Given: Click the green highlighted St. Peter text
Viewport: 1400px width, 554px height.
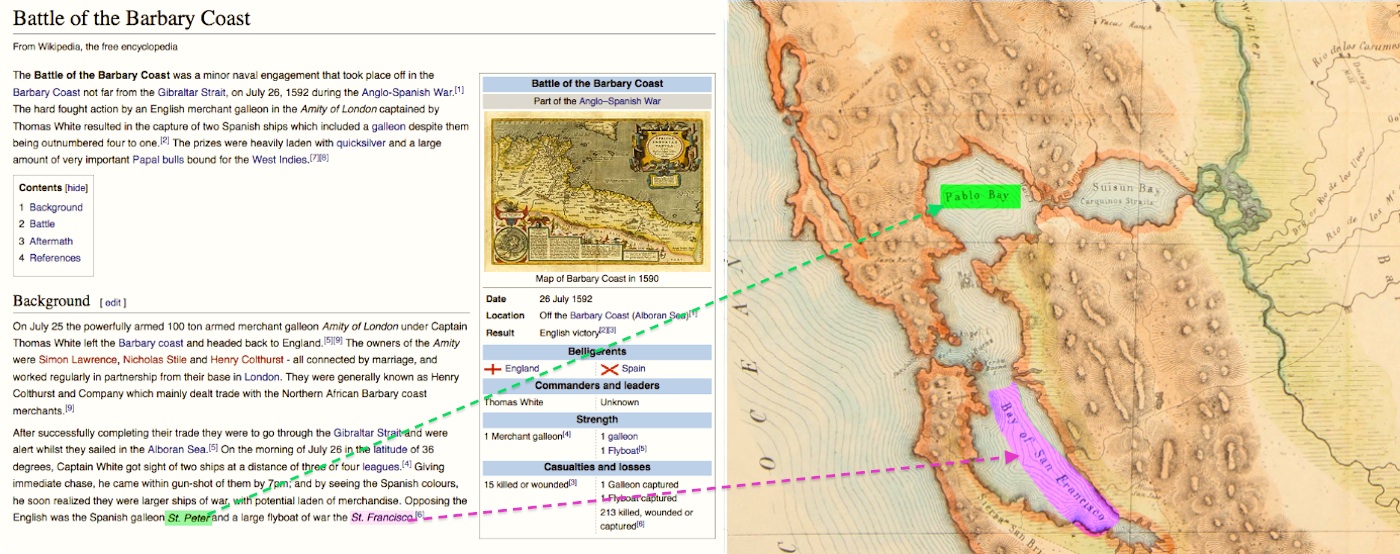Looking at the screenshot, I should (188, 518).
